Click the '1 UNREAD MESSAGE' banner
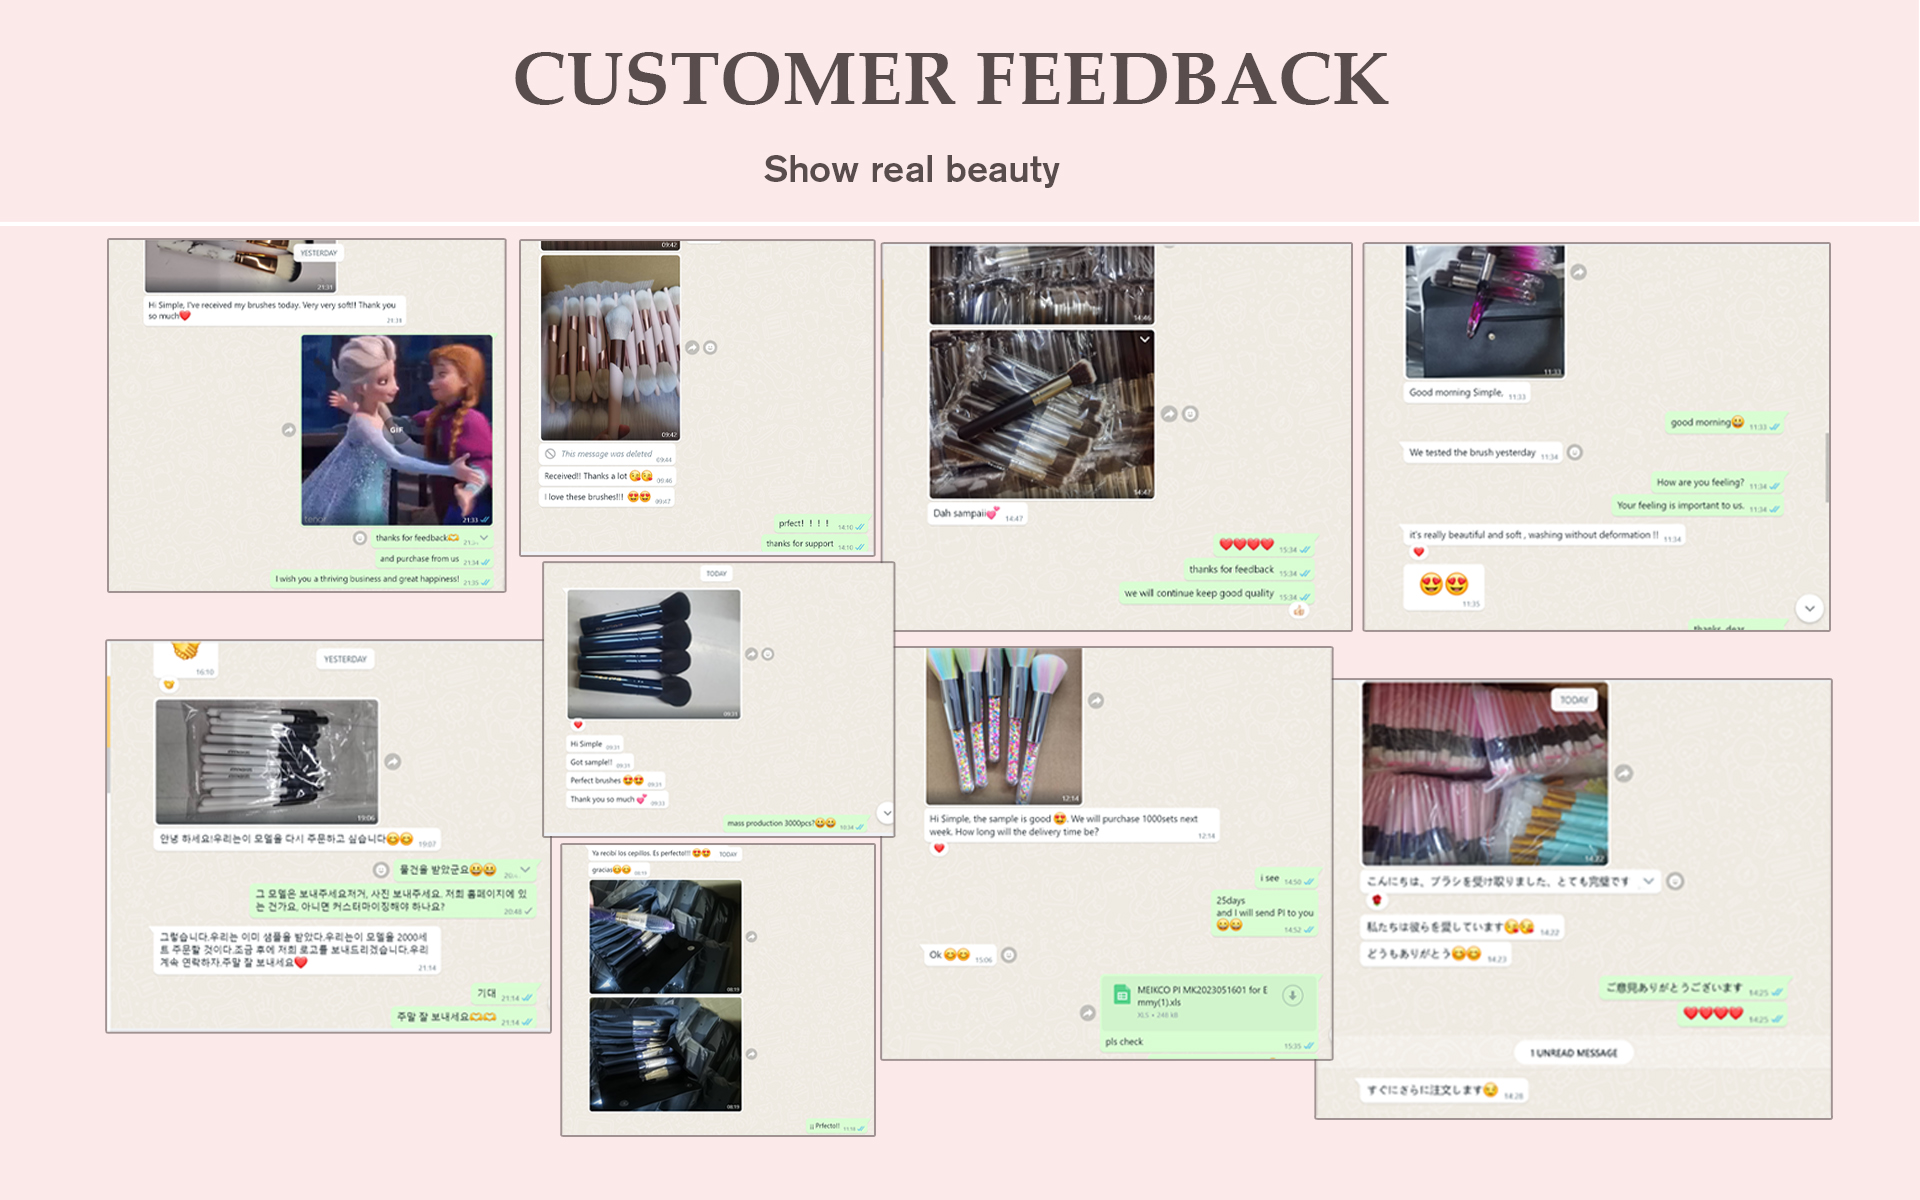This screenshot has width=1920, height=1200. [1574, 1052]
